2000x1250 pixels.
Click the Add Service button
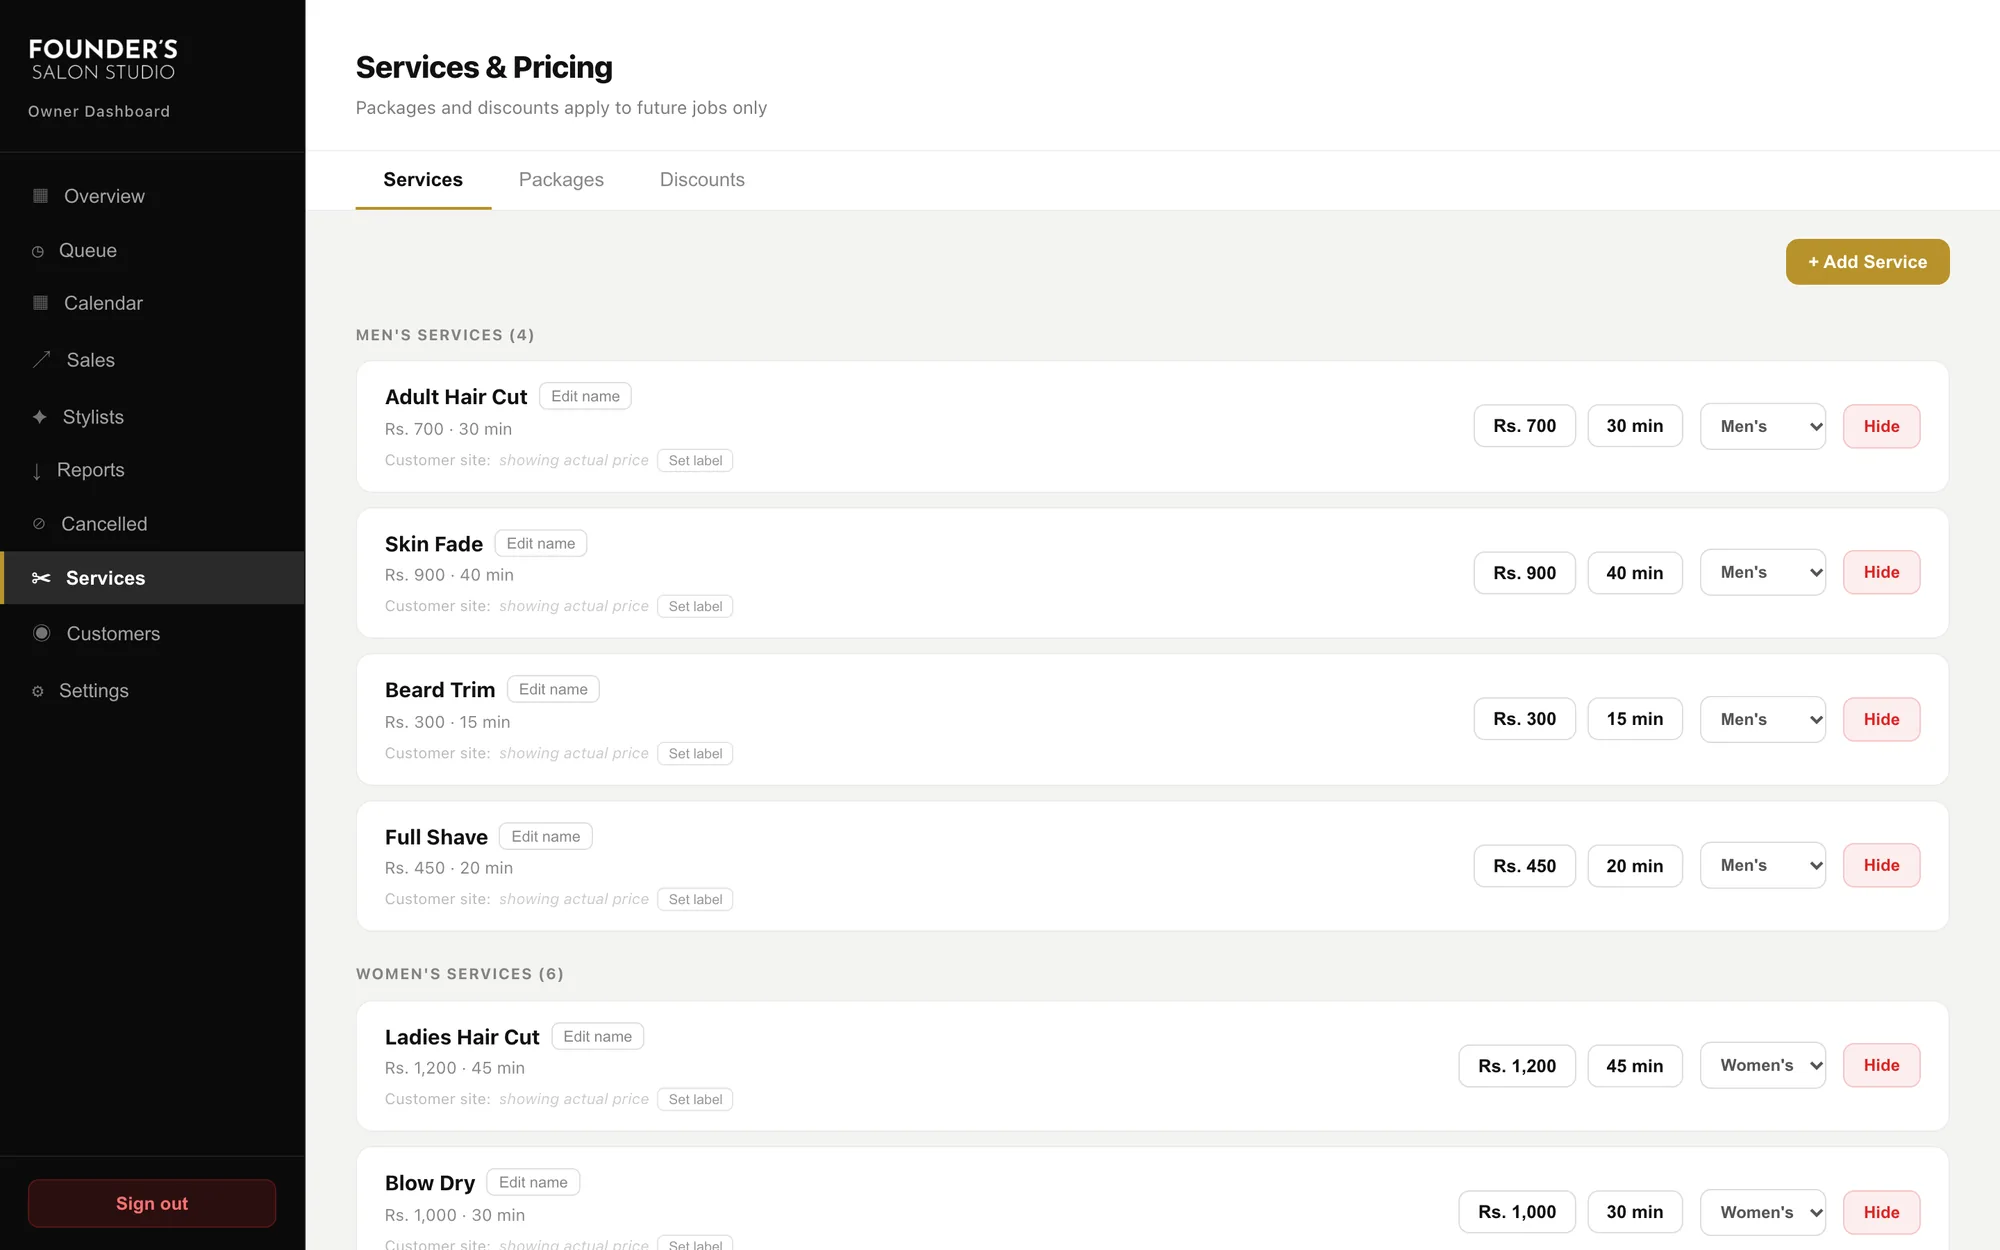click(1867, 262)
